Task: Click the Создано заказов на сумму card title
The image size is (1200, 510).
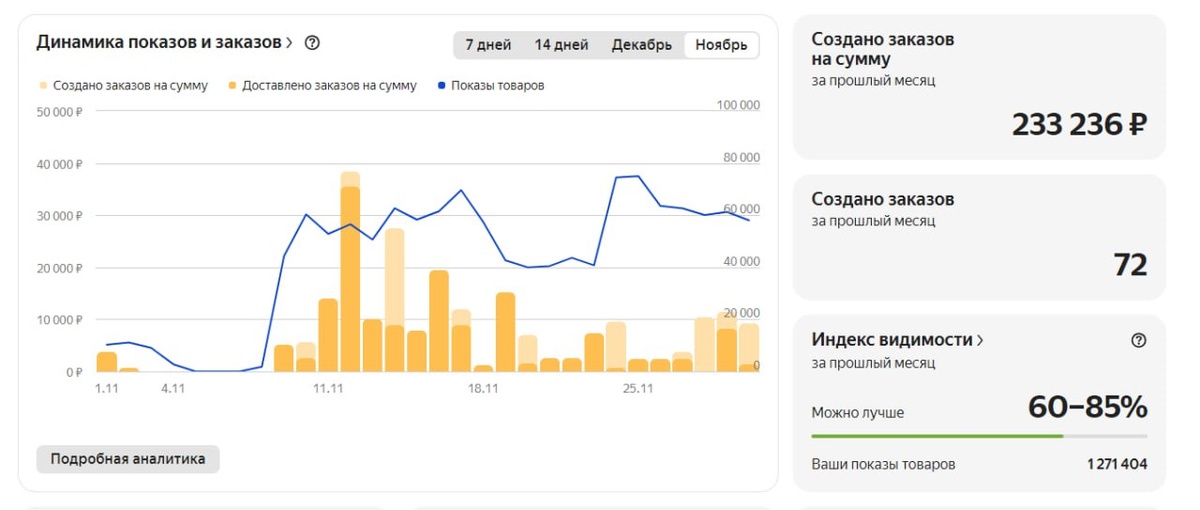Action: point(882,49)
